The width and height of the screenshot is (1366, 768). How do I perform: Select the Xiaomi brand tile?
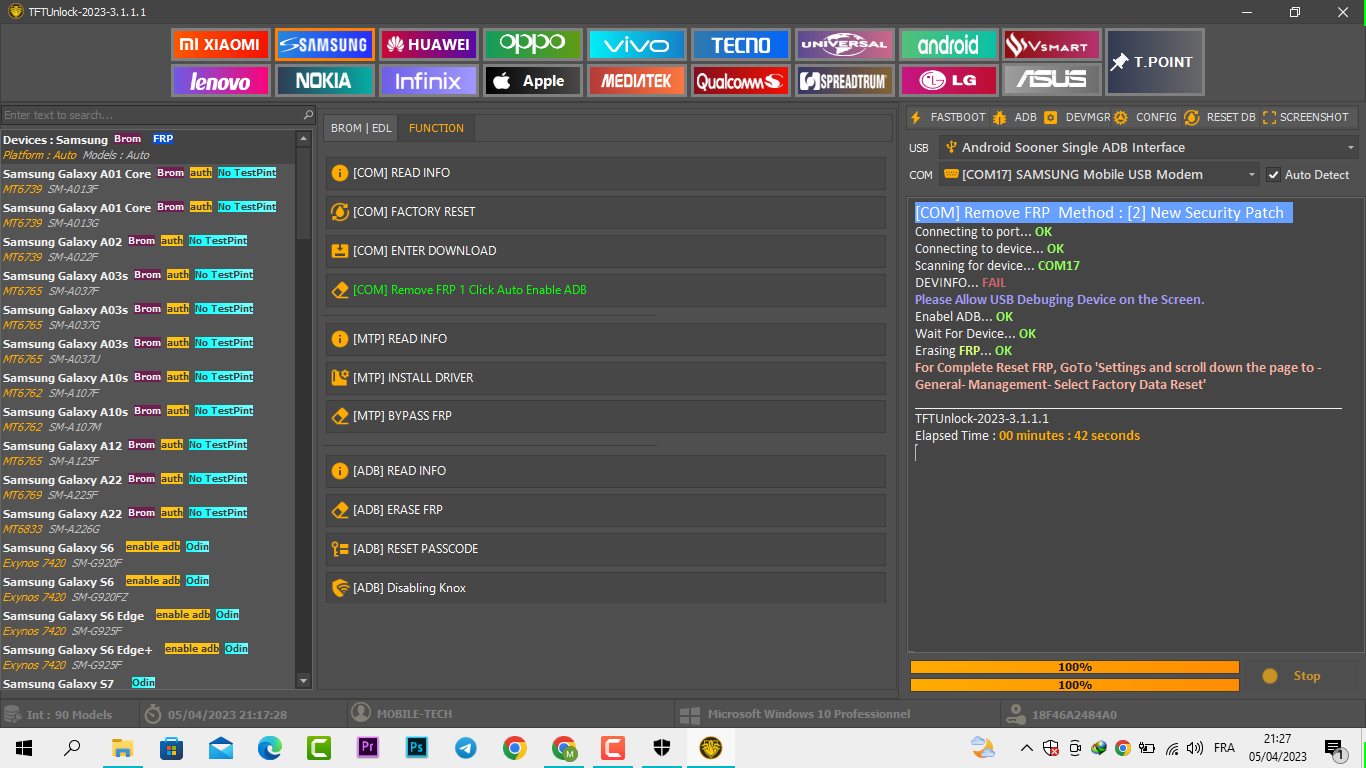point(219,44)
